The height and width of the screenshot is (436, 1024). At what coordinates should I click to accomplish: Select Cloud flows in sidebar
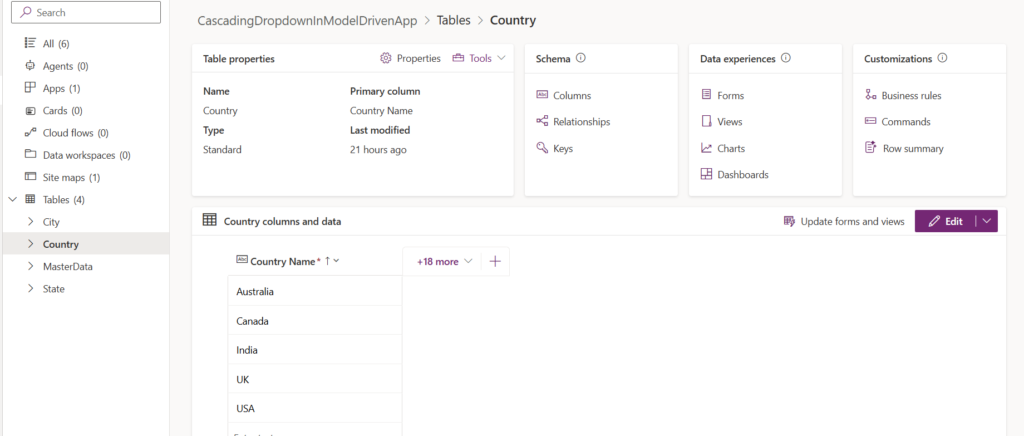75,133
